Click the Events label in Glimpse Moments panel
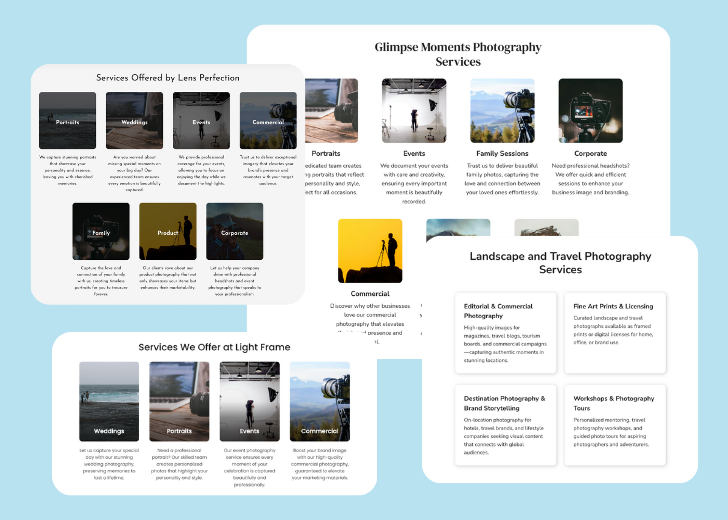The width and height of the screenshot is (728, 520). (414, 153)
